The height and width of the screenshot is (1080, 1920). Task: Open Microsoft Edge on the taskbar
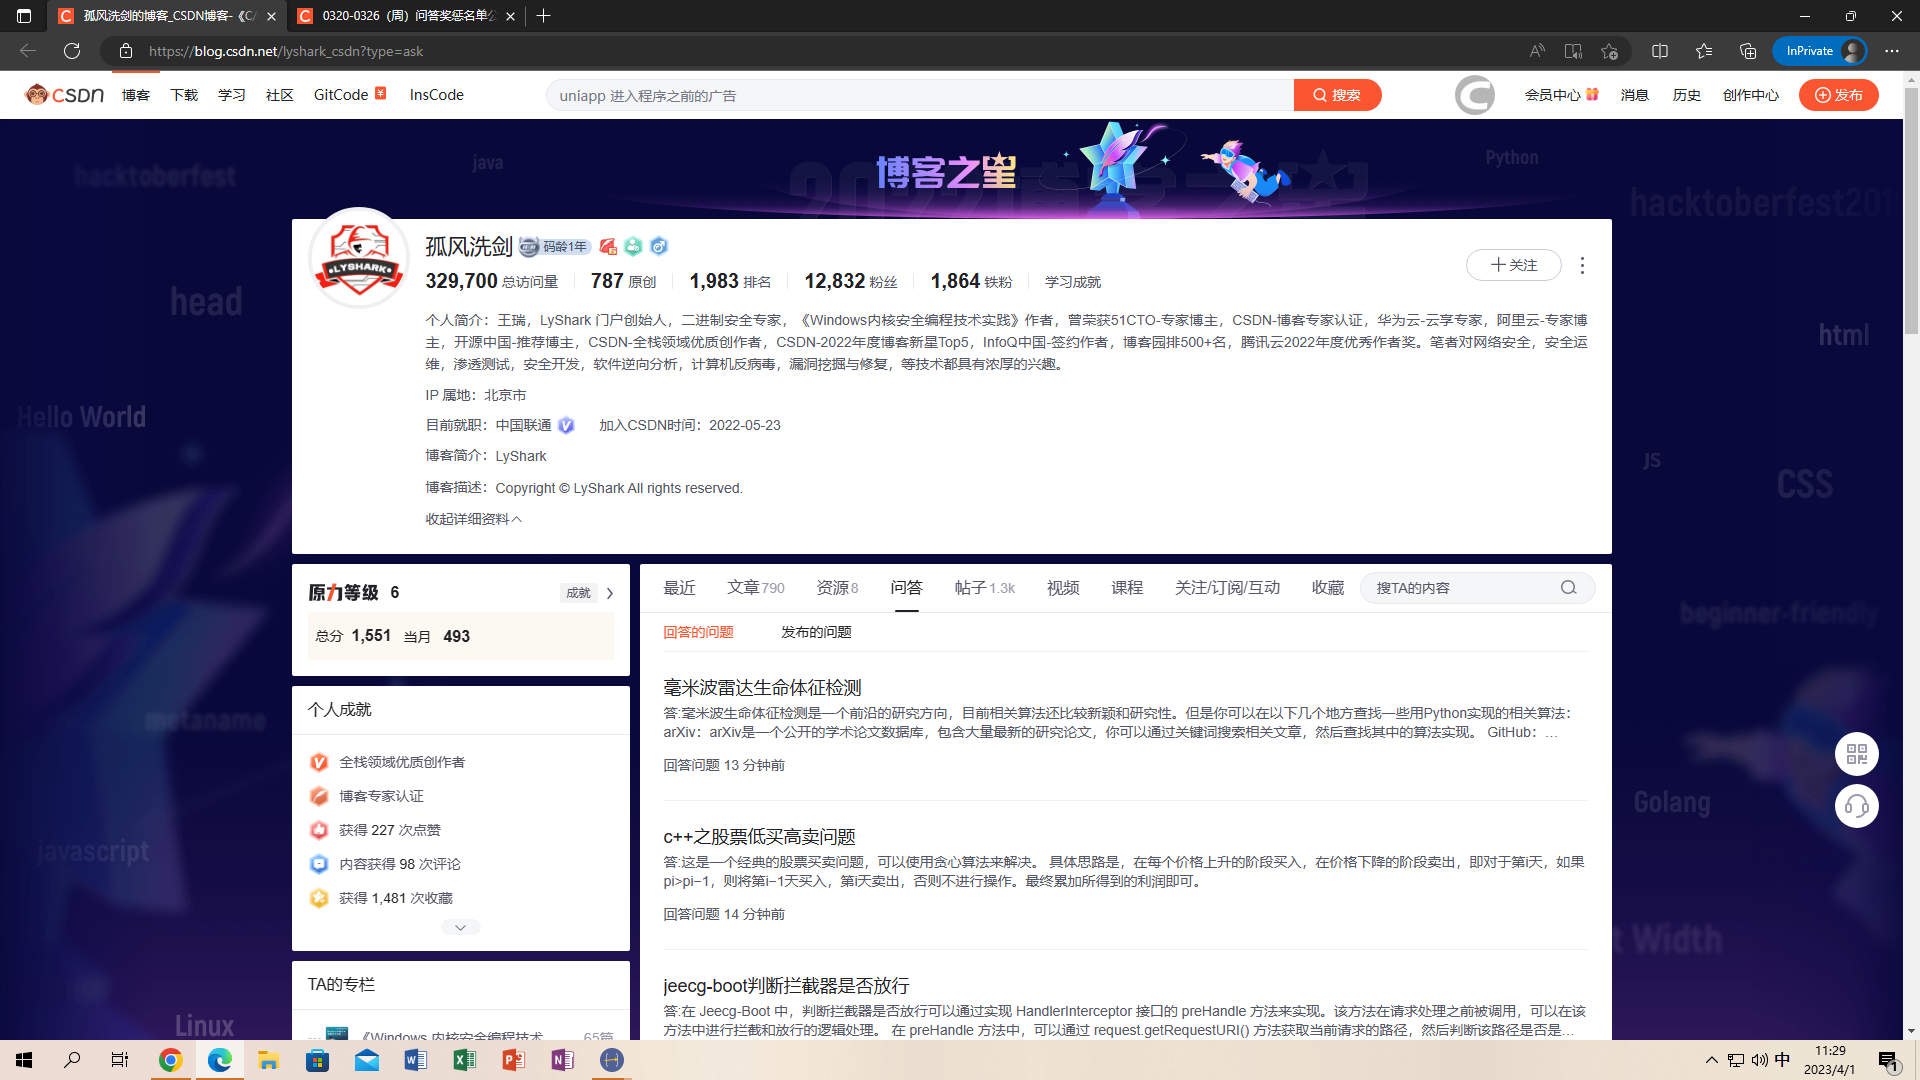point(219,1060)
